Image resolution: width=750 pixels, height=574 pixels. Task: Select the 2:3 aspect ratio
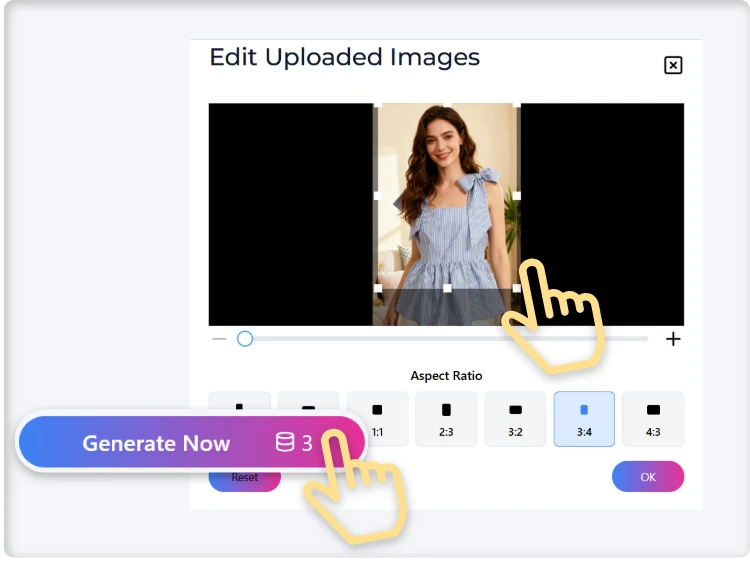pos(446,419)
